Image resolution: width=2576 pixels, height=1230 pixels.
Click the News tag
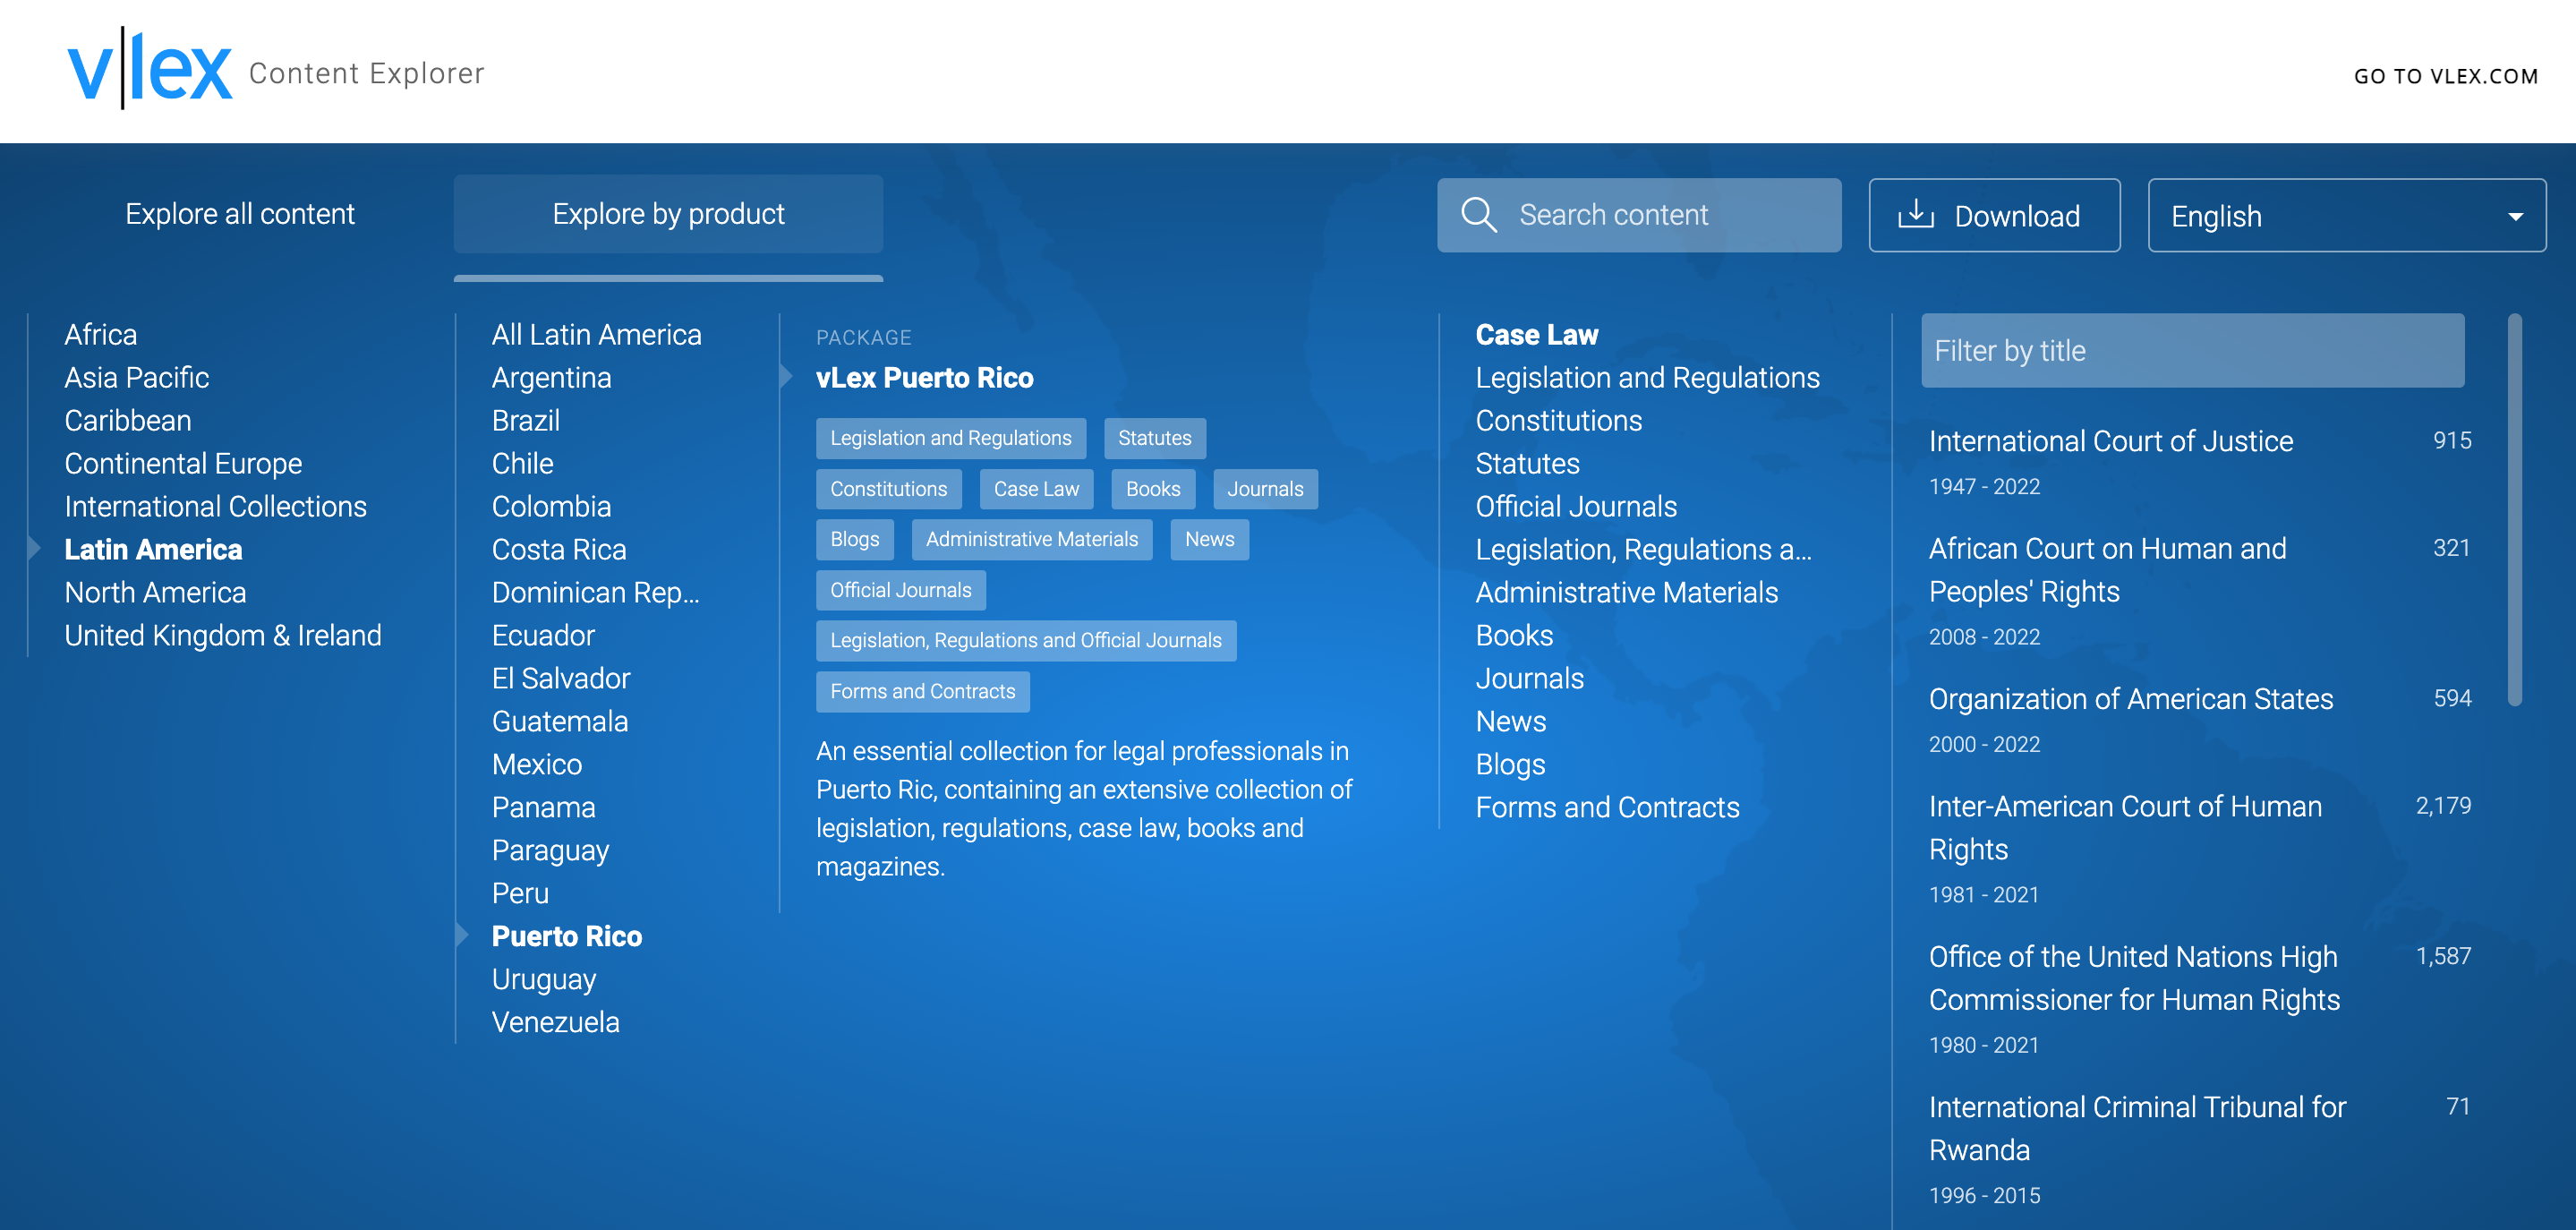(x=1210, y=539)
